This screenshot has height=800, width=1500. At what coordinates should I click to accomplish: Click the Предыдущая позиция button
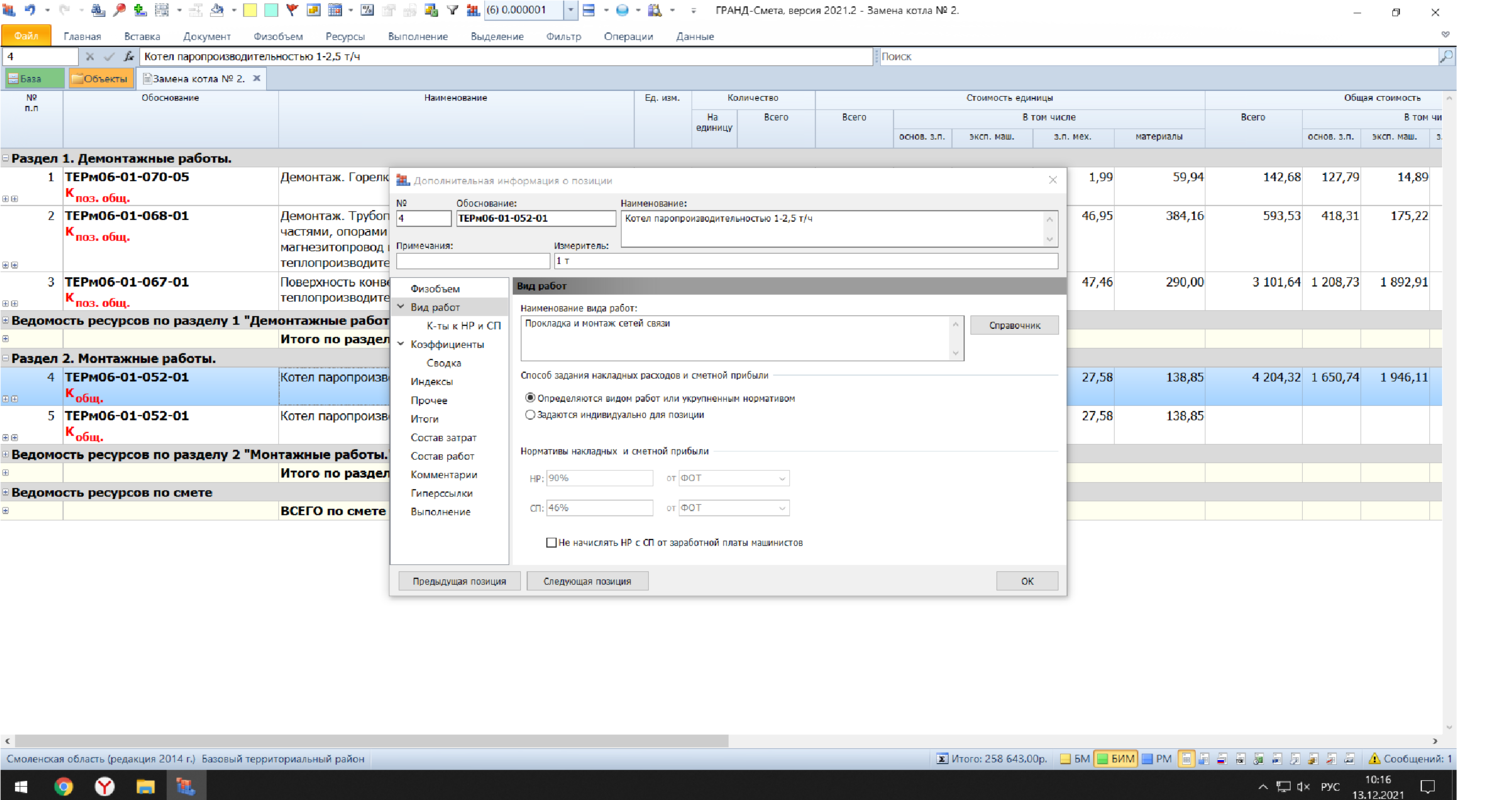tap(459, 581)
